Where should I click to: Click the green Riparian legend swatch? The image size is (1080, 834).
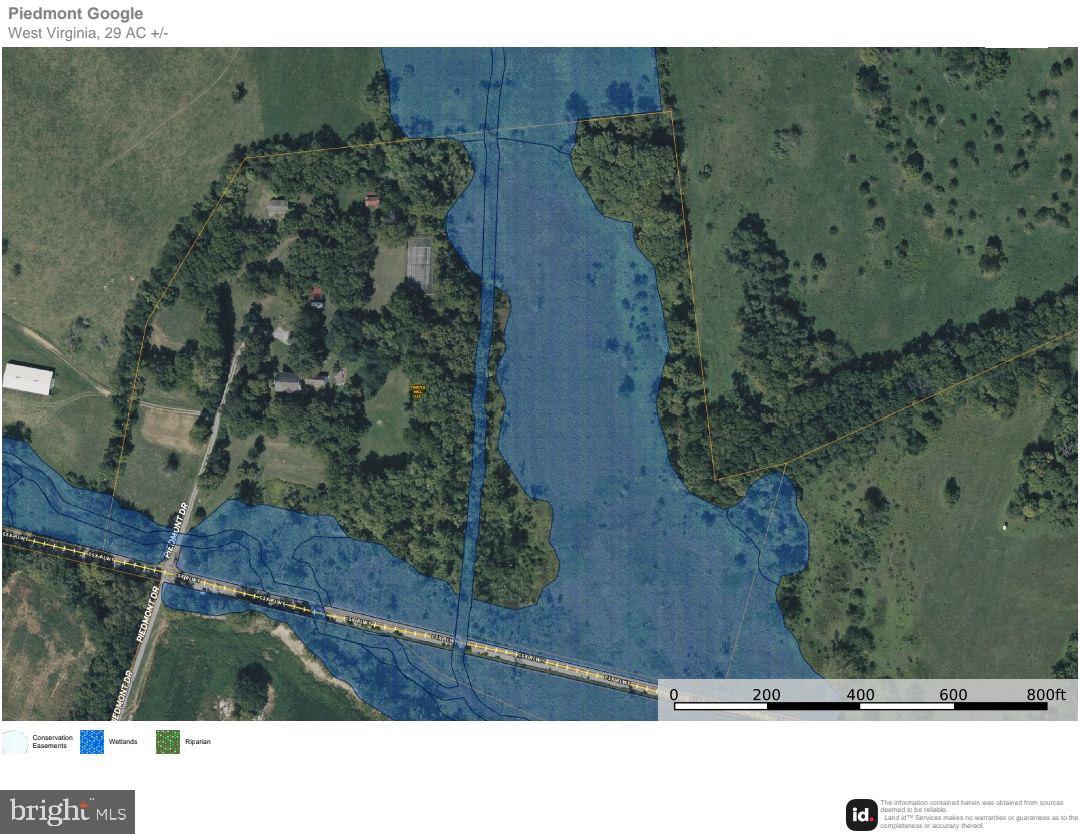coord(168,742)
